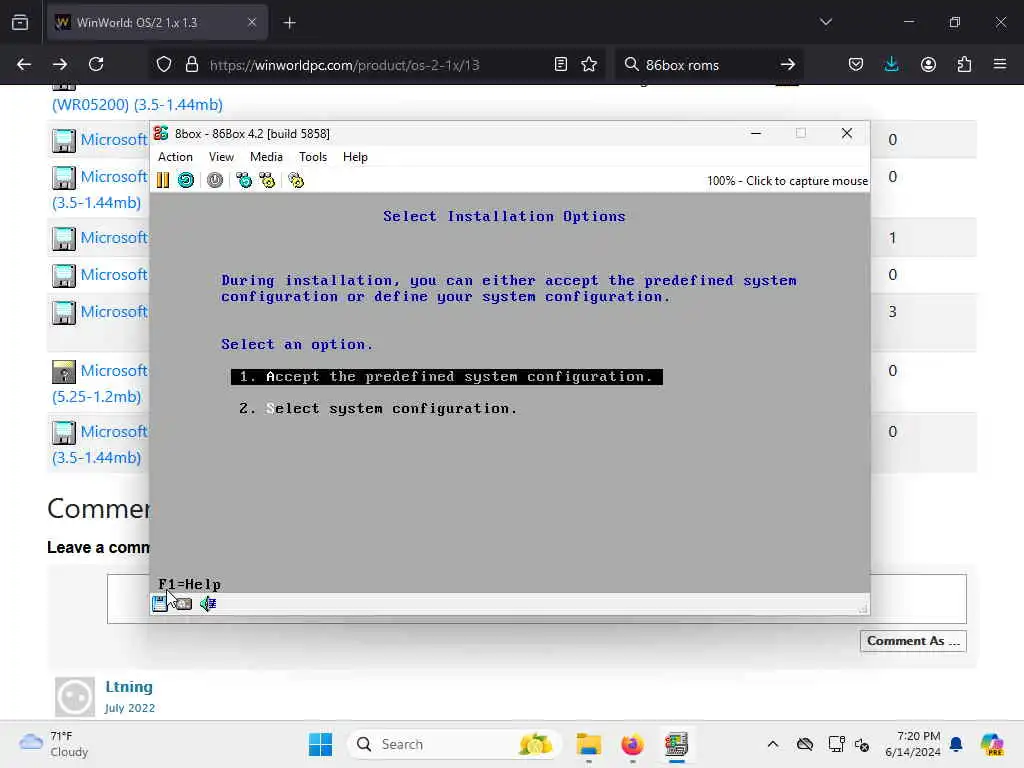Click the floppy drive status bar icon
Screen dimensions: 1024x768
click(159, 603)
